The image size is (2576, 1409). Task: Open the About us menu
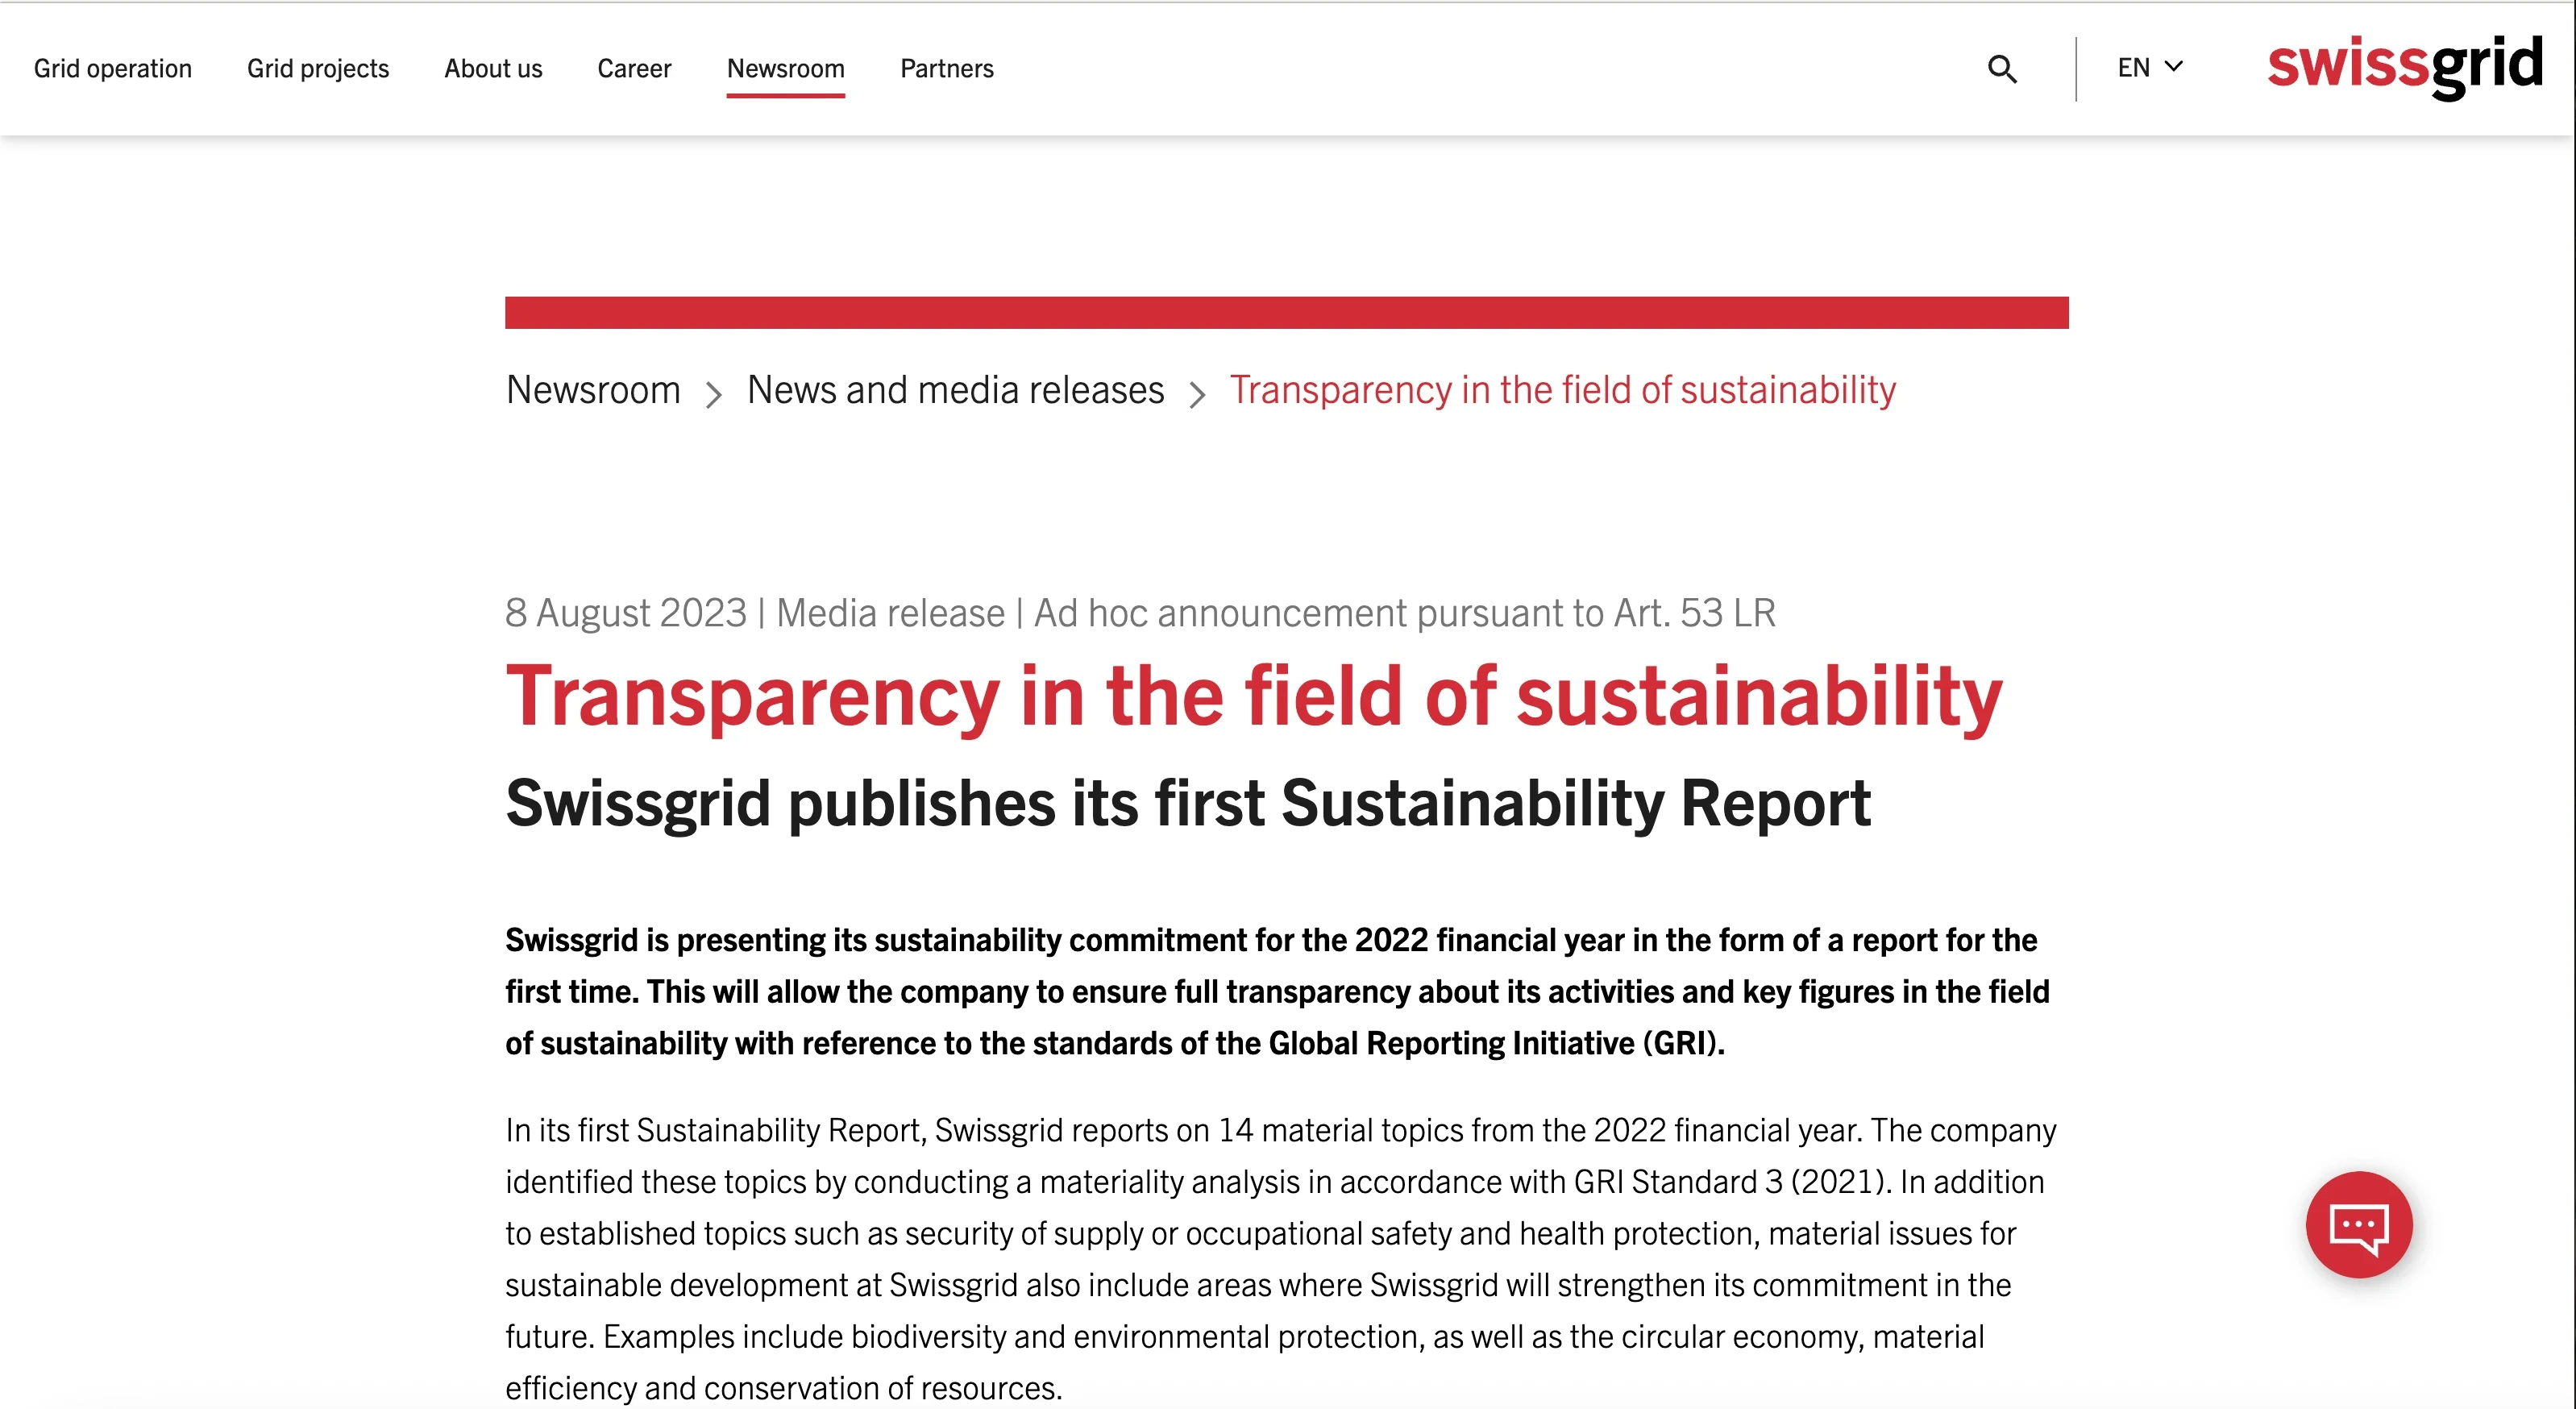493,68
